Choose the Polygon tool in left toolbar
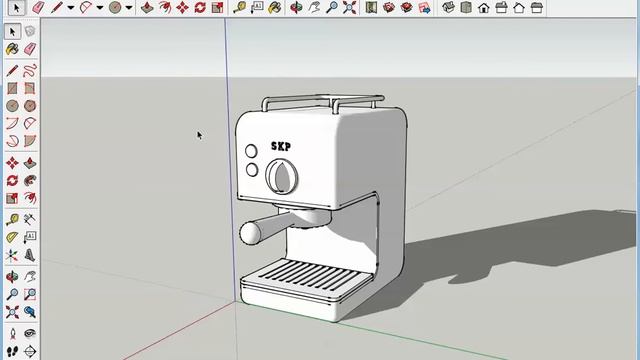 point(30,106)
